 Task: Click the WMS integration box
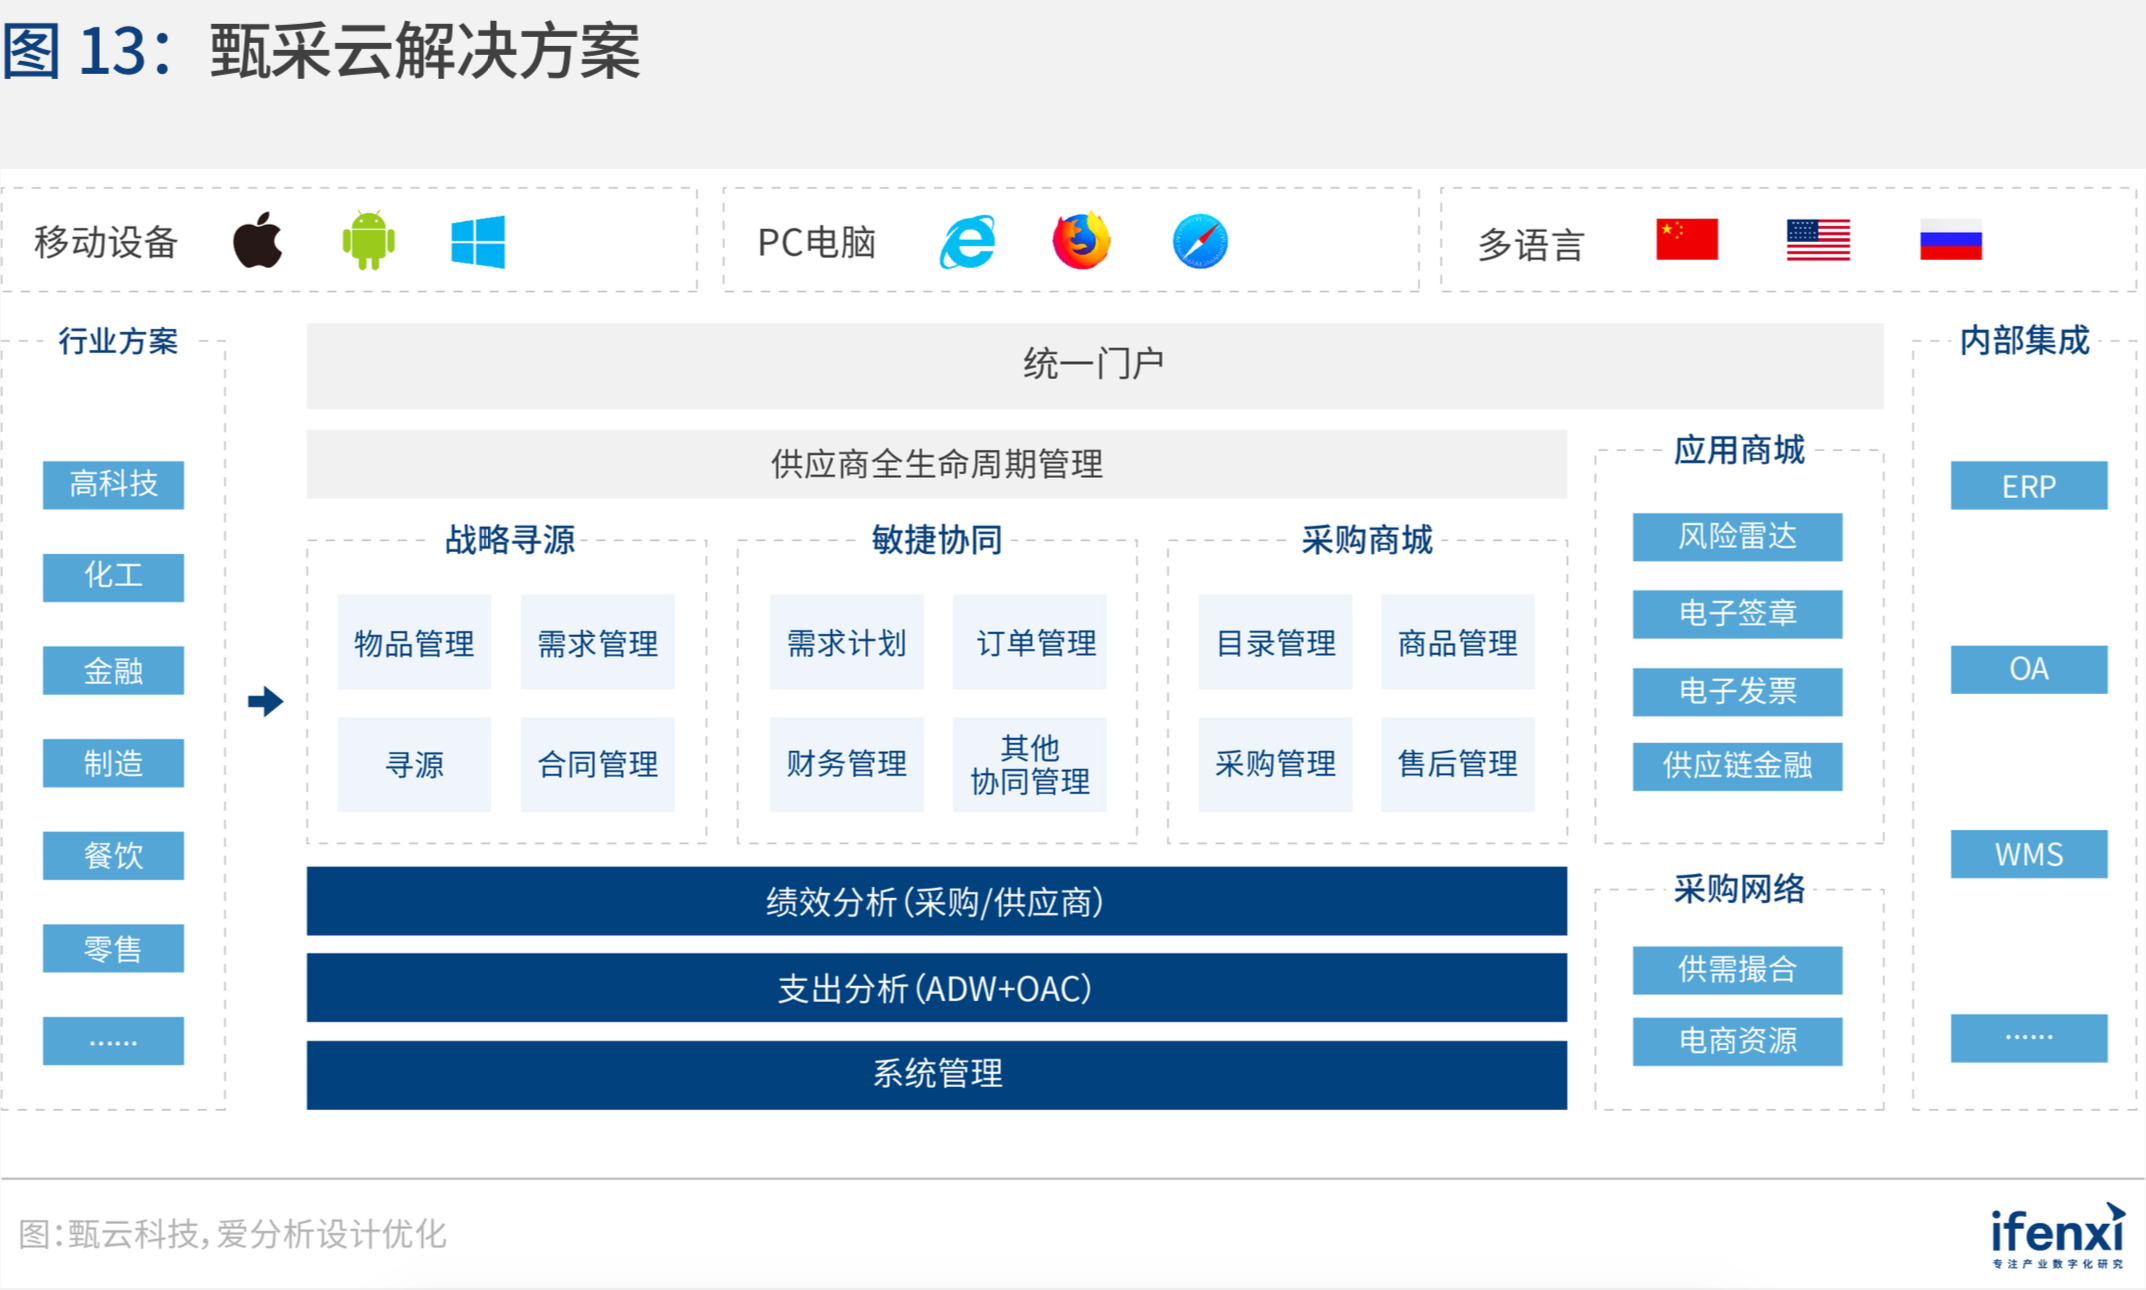click(x=2029, y=854)
